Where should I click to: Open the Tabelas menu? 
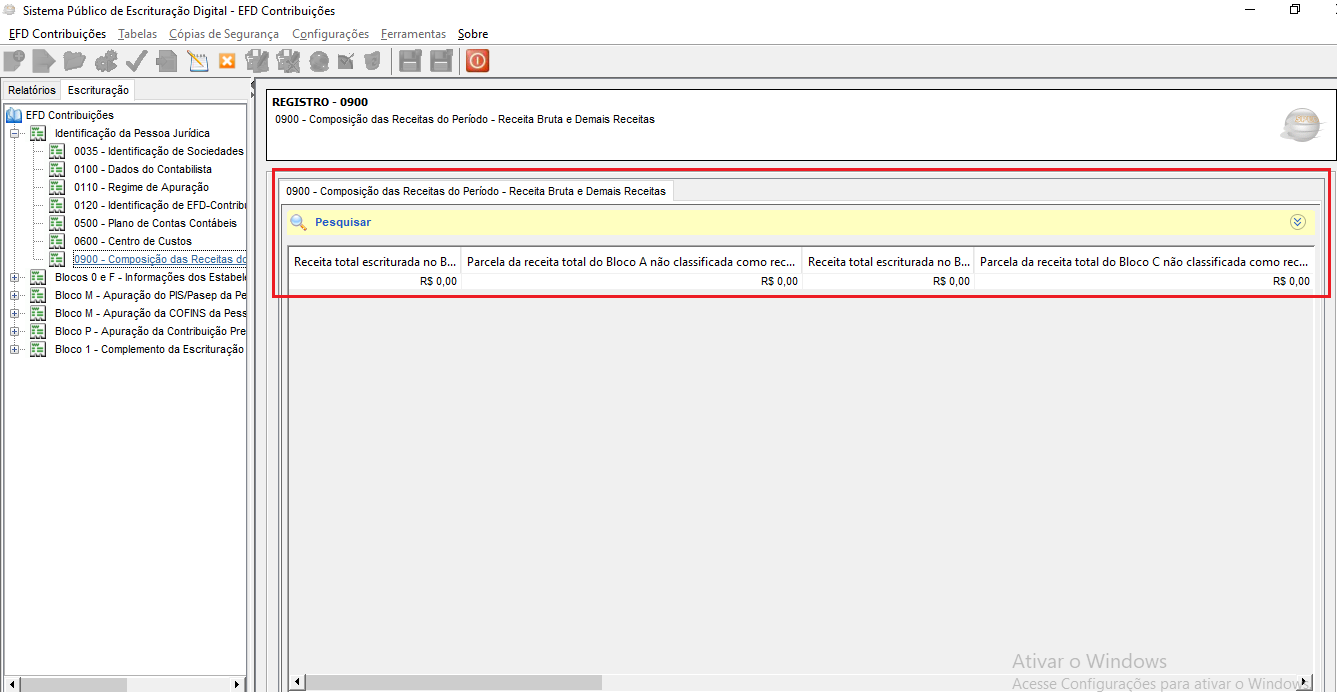[137, 34]
